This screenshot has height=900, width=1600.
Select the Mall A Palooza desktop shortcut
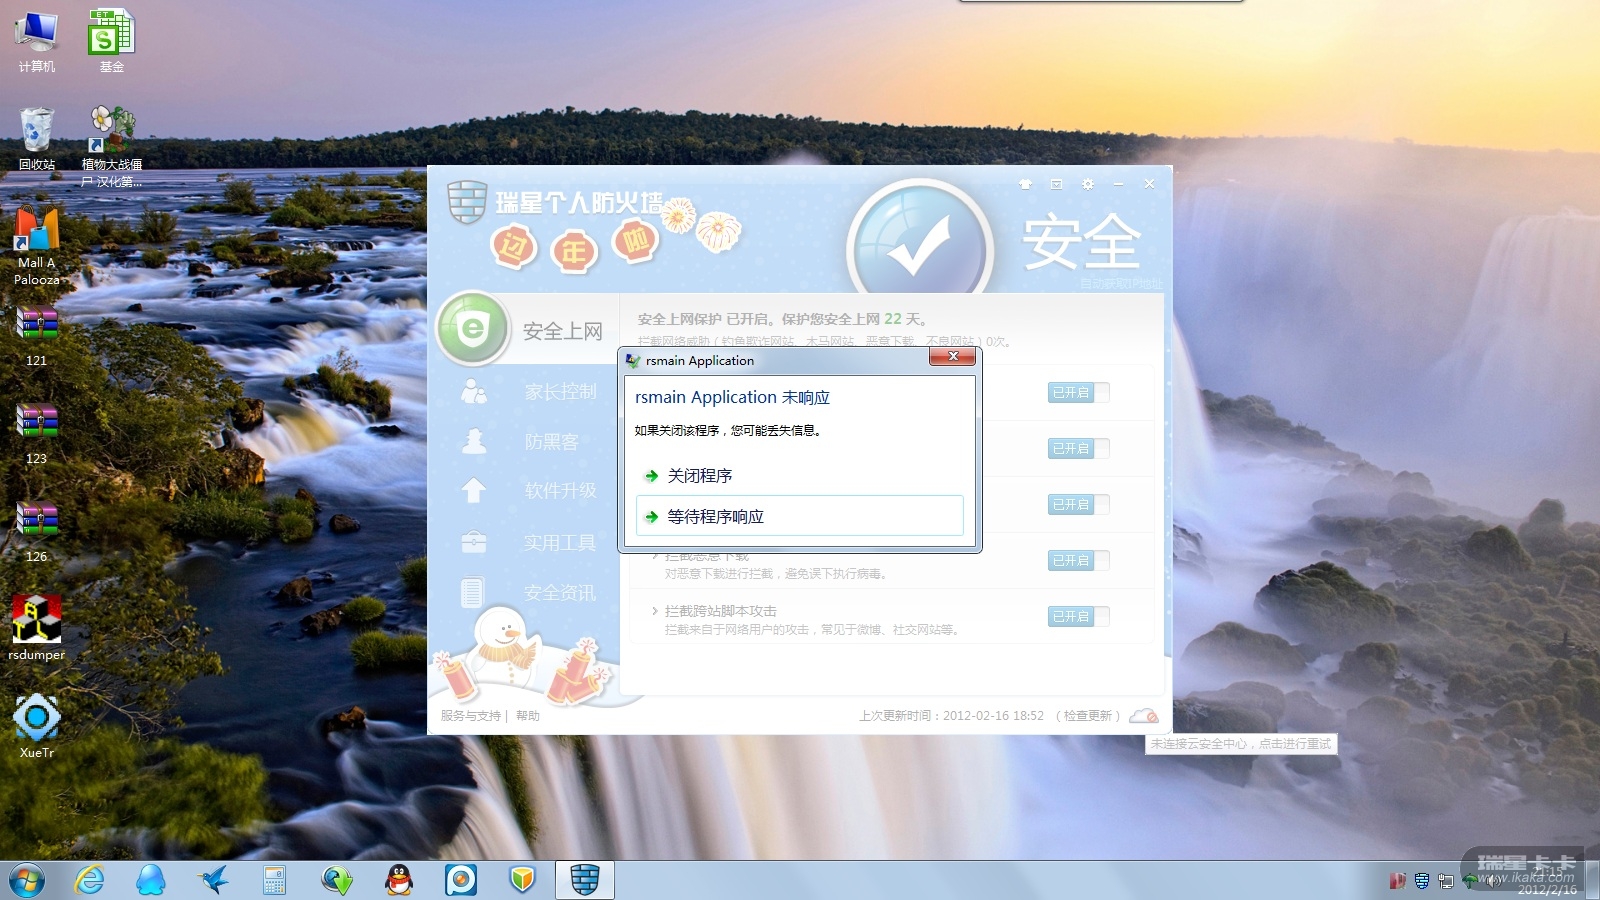pyautogui.click(x=37, y=245)
